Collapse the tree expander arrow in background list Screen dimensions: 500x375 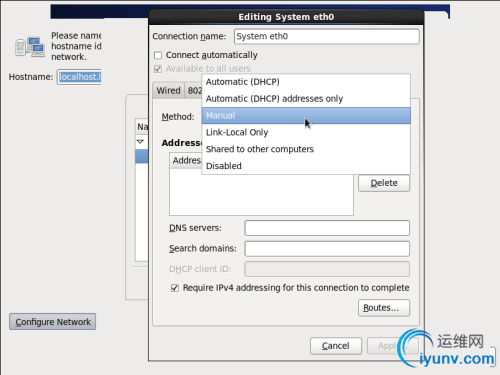140,142
